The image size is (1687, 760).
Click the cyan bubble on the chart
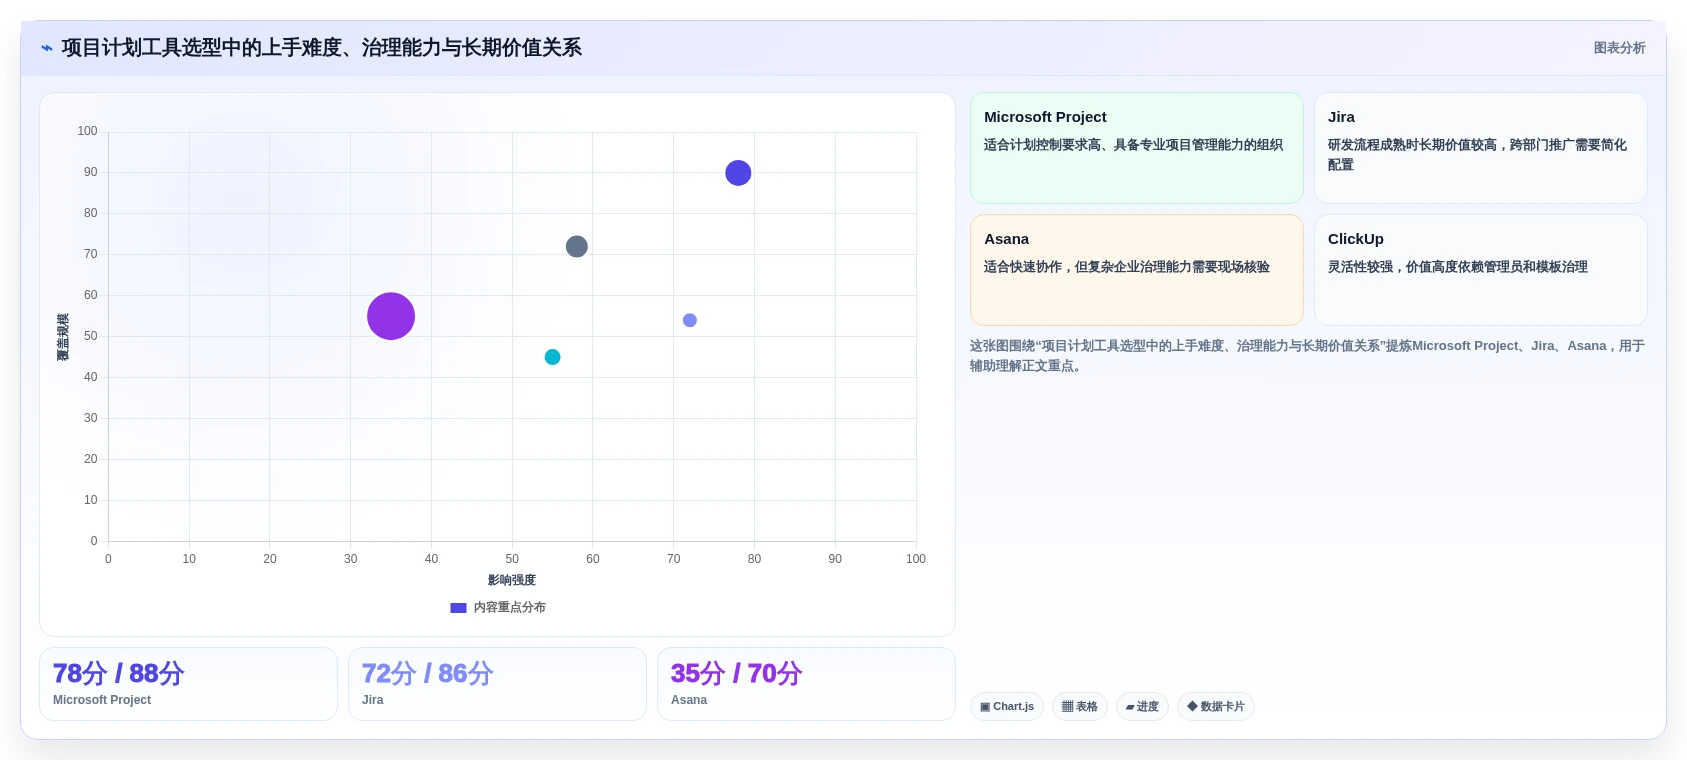pos(552,357)
